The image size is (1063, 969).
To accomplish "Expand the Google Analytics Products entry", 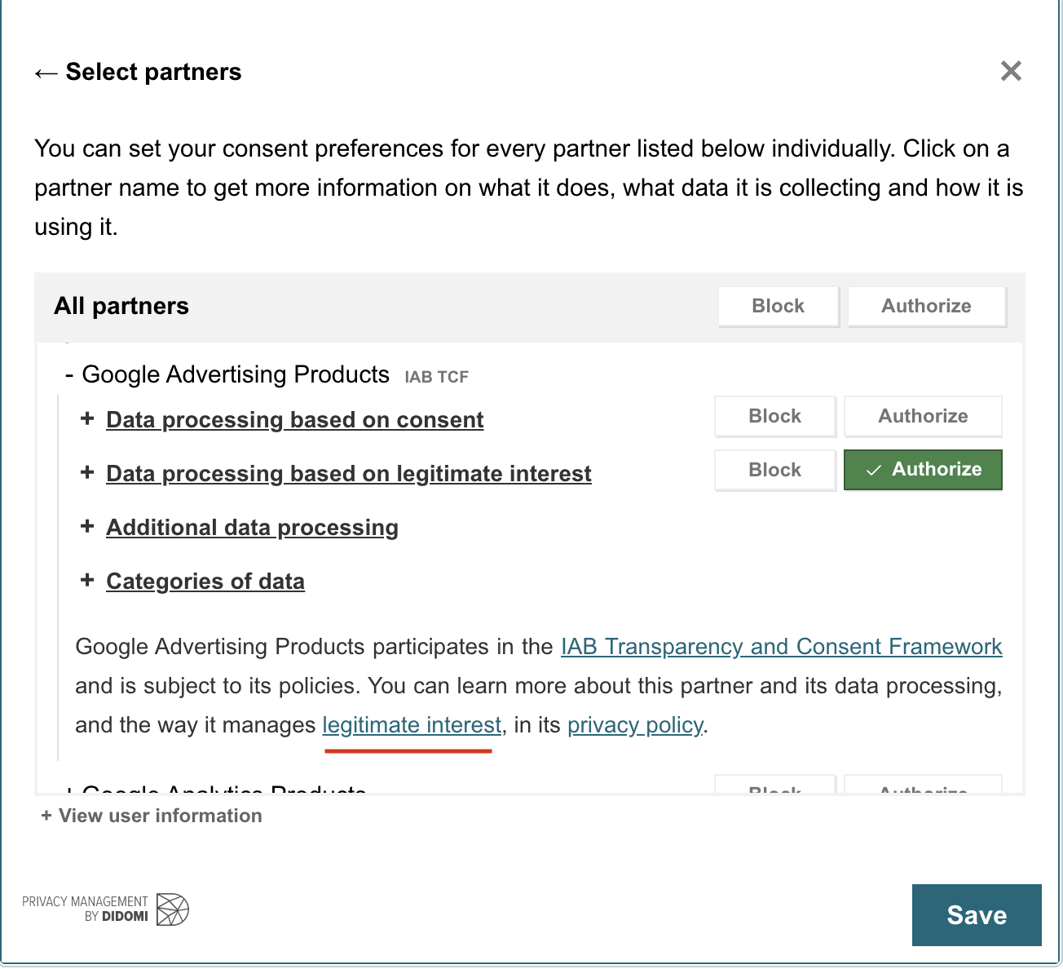I will (70, 790).
